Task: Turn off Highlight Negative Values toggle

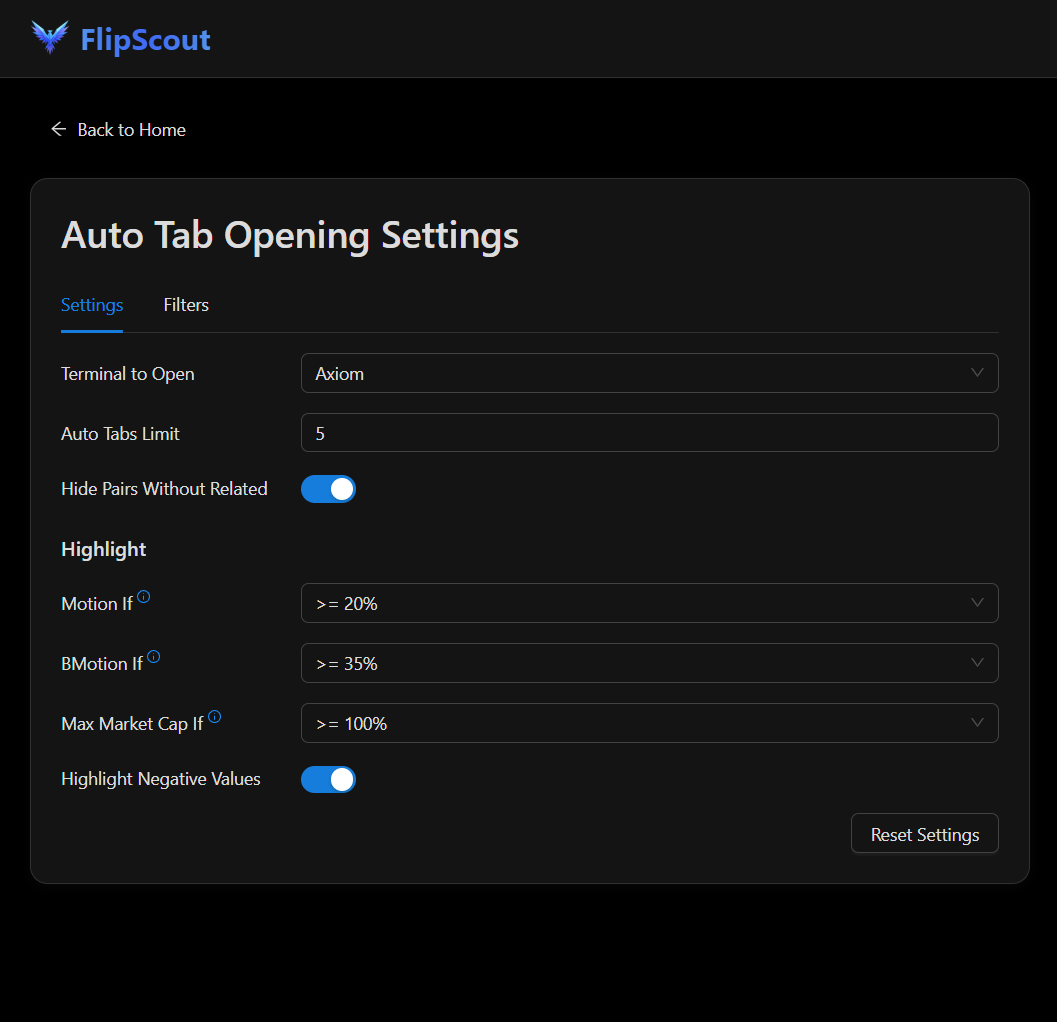Action: 328,779
